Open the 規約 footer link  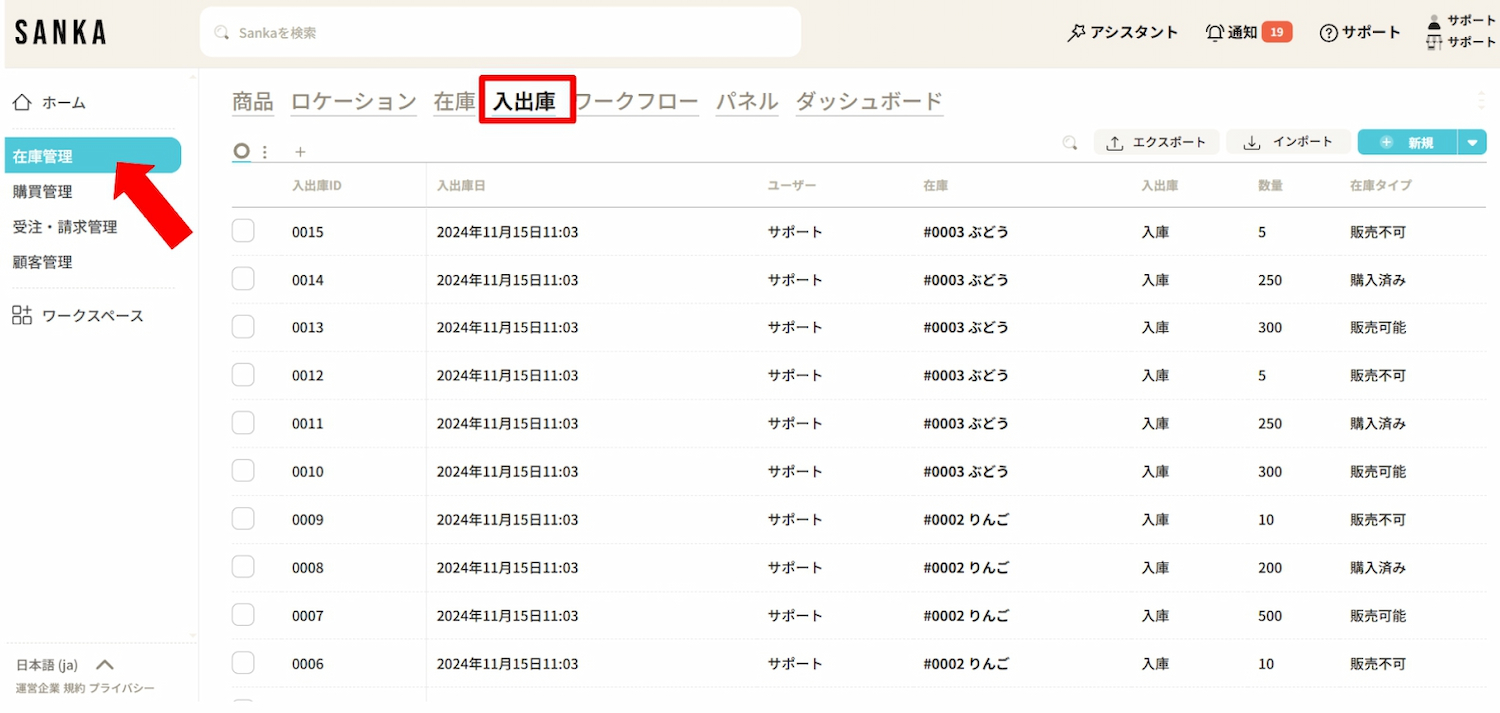[74, 689]
